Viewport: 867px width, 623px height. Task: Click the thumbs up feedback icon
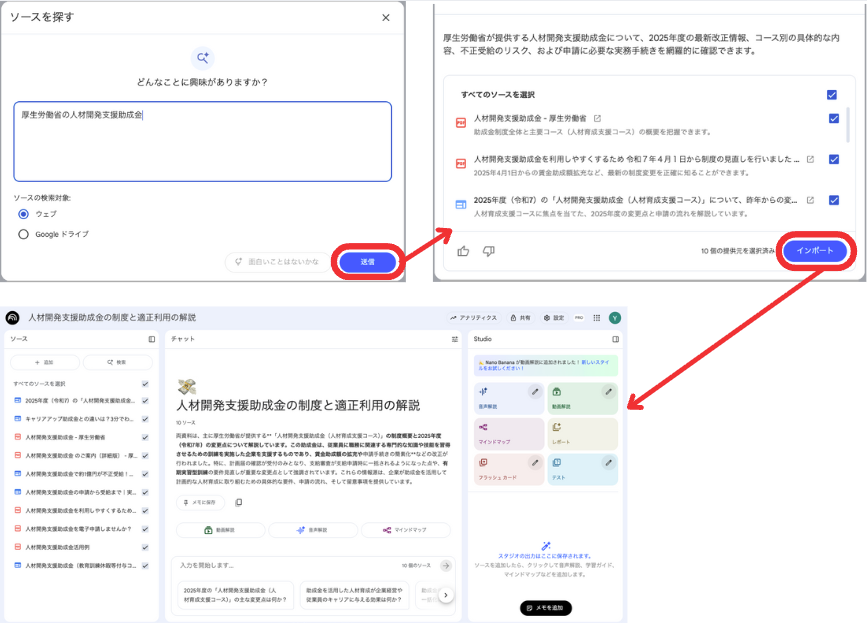[x=463, y=251]
